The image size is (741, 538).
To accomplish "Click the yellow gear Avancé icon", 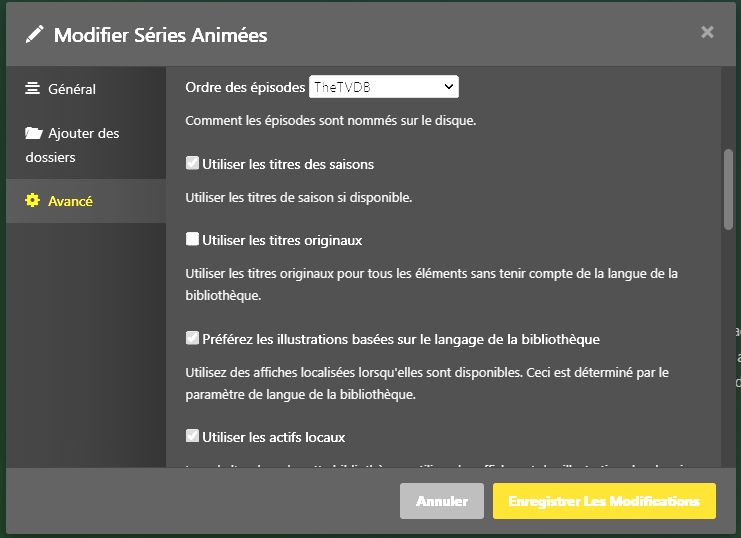I will click(33, 201).
